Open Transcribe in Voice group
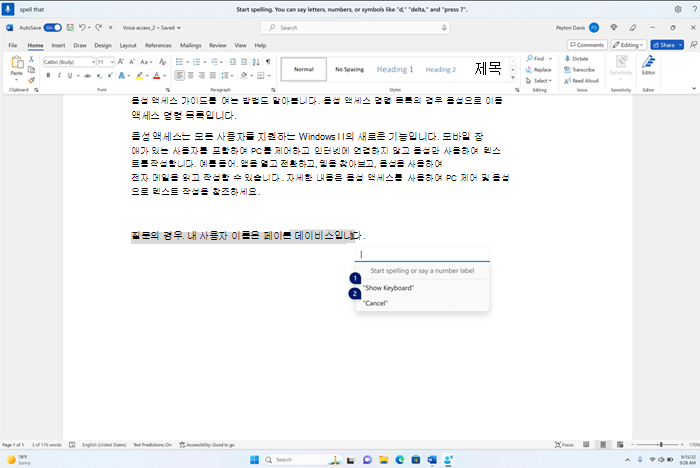The image size is (700, 468). pyautogui.click(x=579, y=70)
